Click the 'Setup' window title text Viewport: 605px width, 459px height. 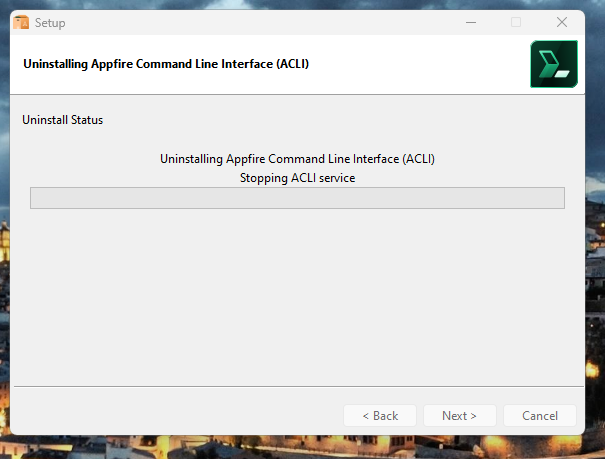coord(50,23)
